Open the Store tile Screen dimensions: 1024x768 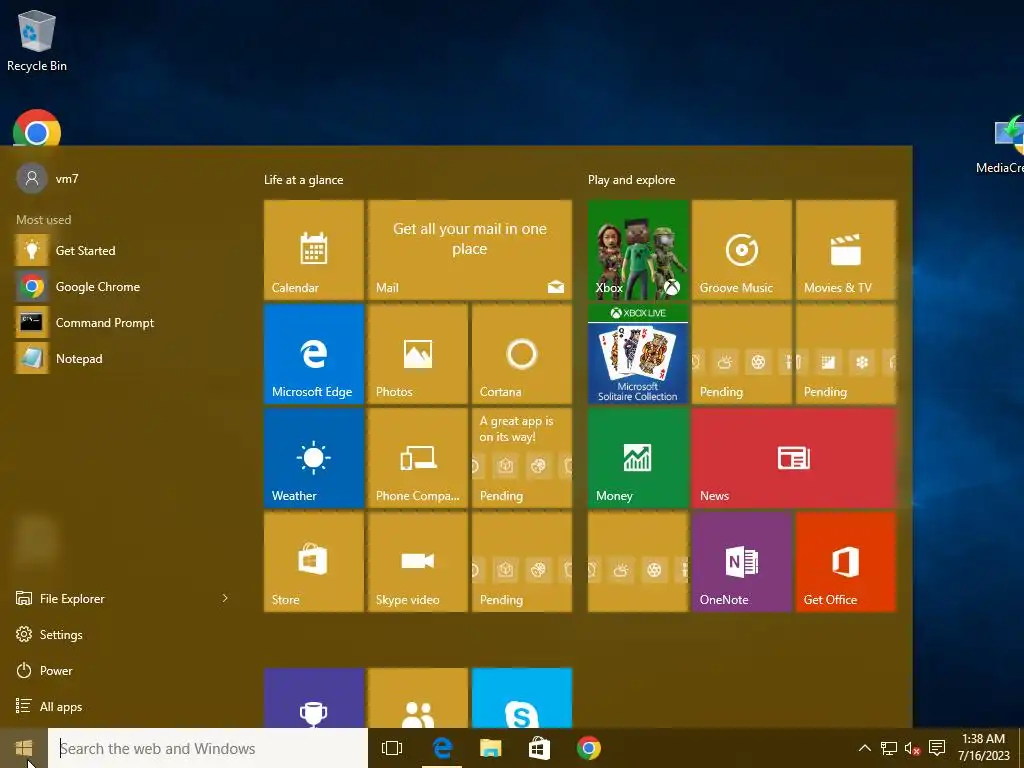tap(313, 561)
